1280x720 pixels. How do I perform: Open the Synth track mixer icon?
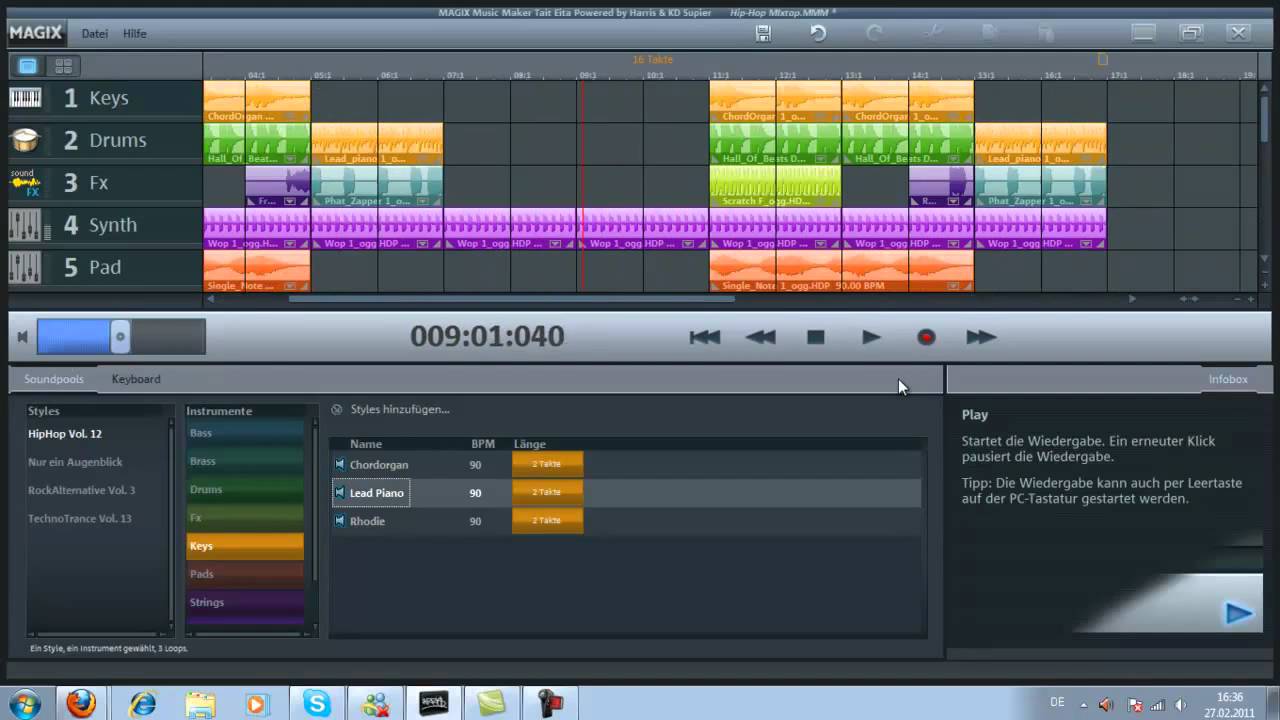[x=26, y=225]
